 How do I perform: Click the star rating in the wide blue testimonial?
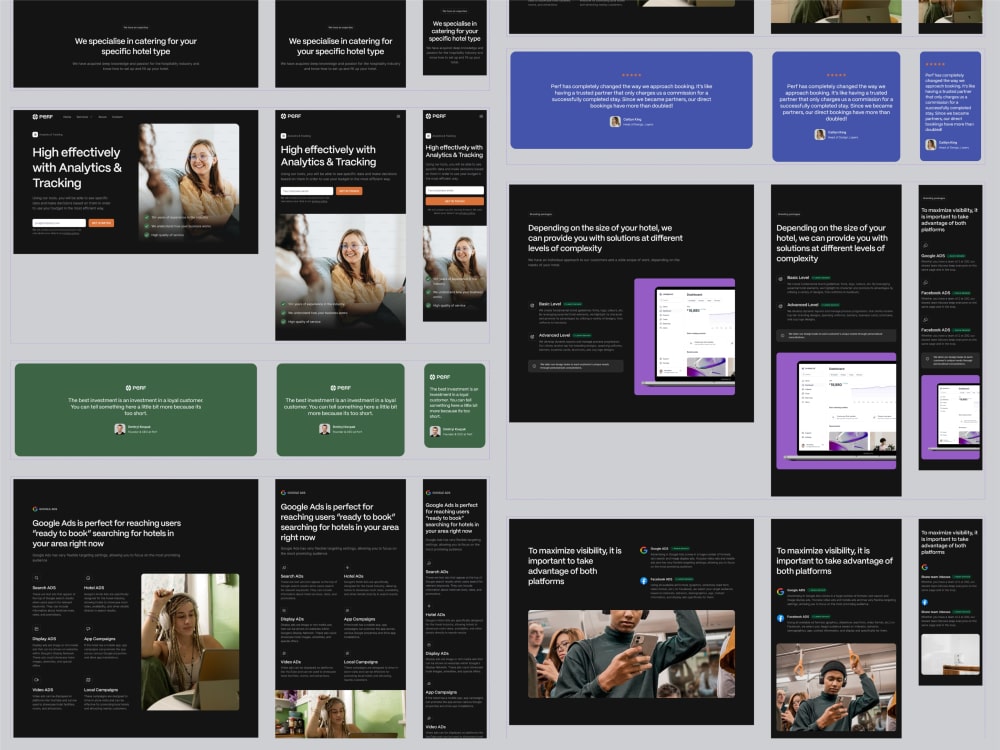point(631,75)
